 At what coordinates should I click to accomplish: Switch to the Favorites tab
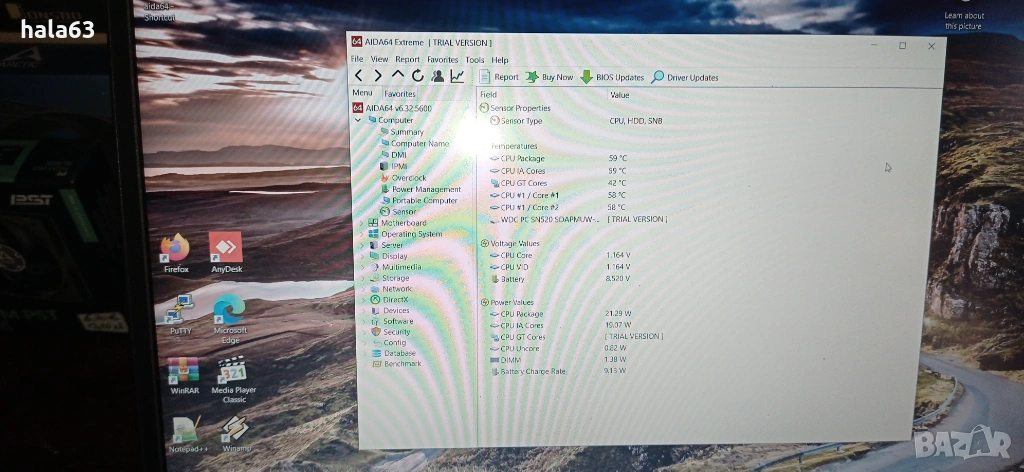(x=400, y=93)
